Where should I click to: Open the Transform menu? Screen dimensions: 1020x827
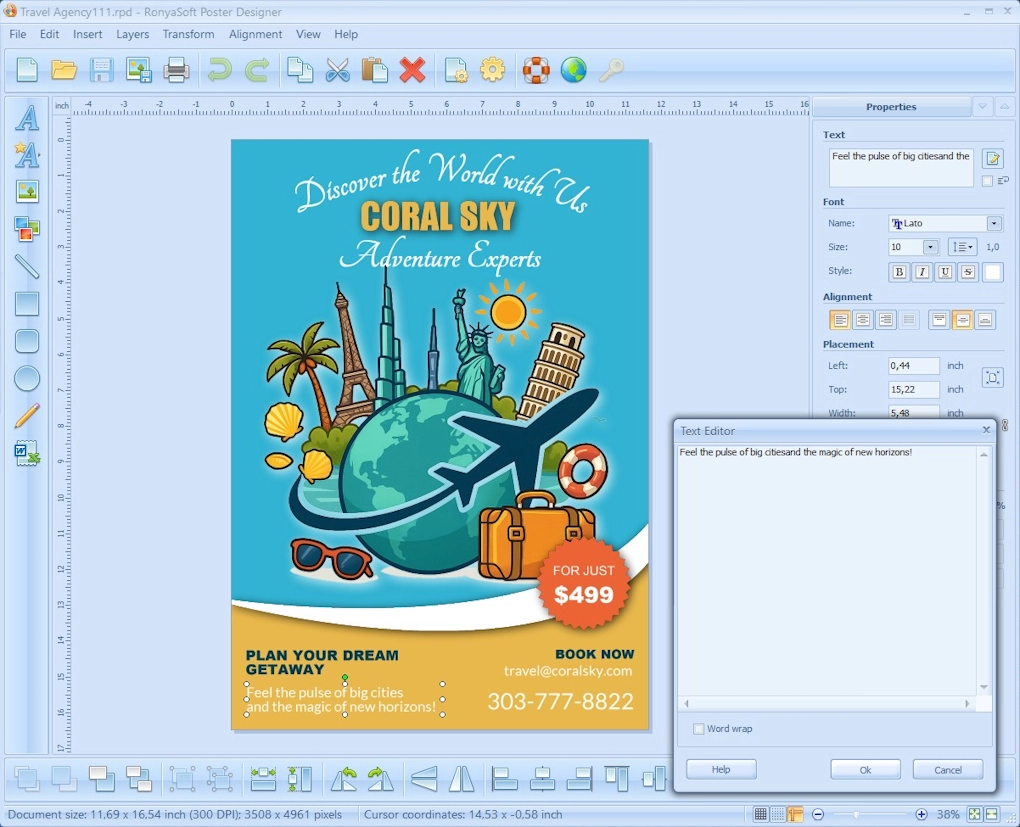click(x=188, y=34)
